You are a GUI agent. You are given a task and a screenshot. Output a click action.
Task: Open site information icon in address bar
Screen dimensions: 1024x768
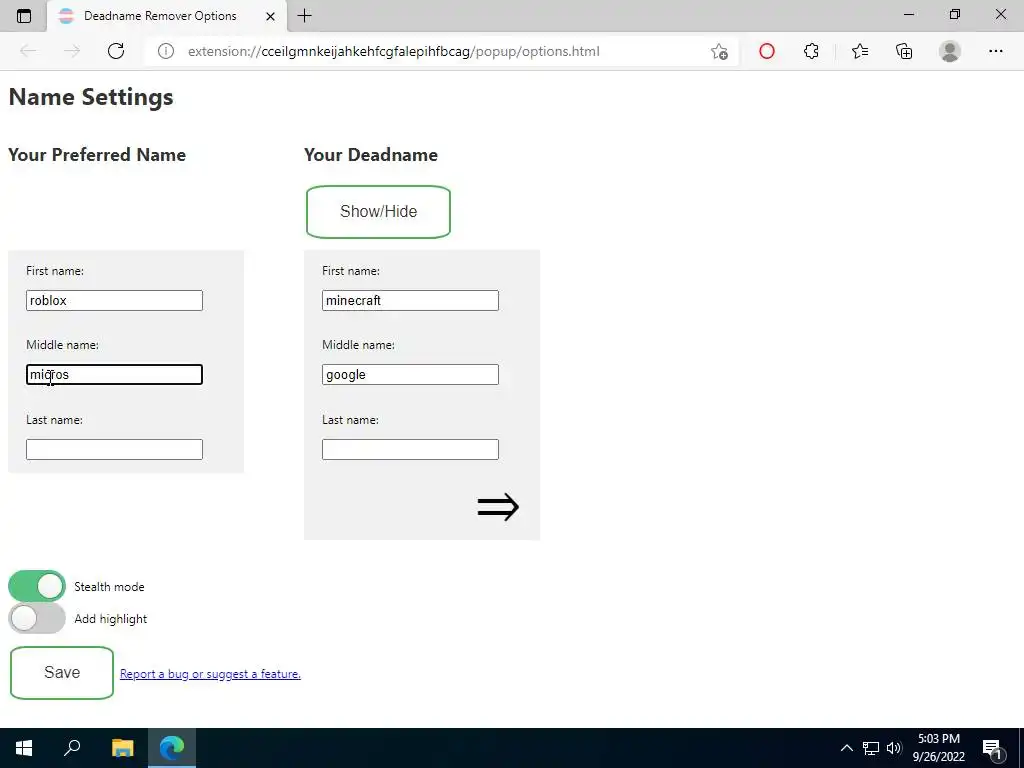pos(166,51)
